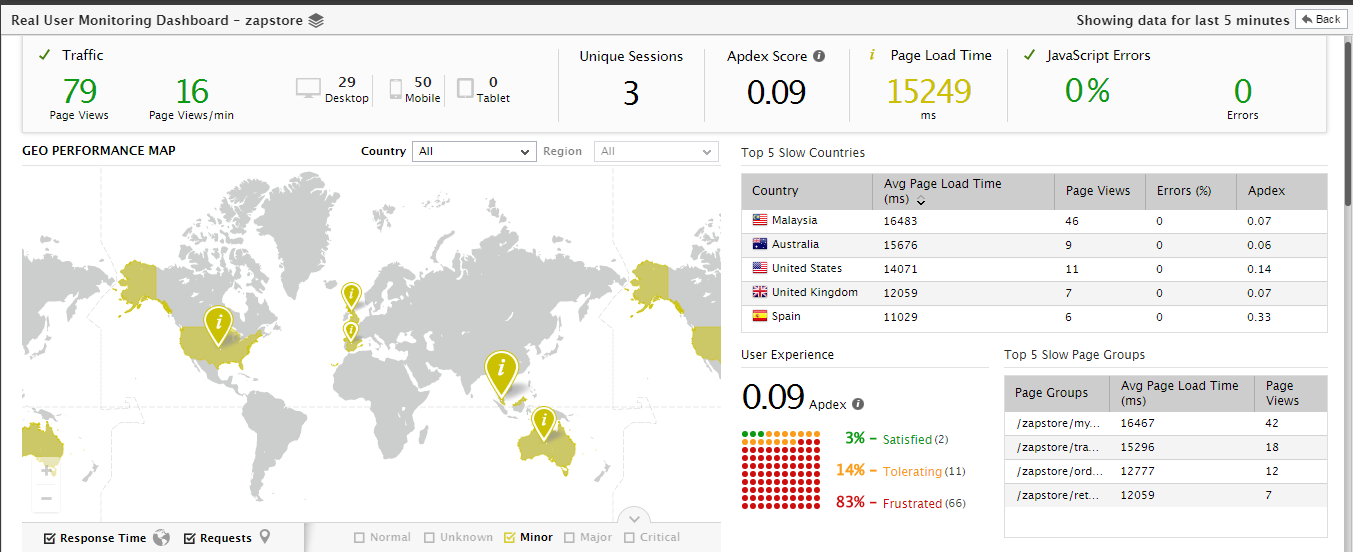Click the Country column header
Image resolution: width=1353 pixels, height=552 pixels.
pyautogui.click(x=807, y=190)
